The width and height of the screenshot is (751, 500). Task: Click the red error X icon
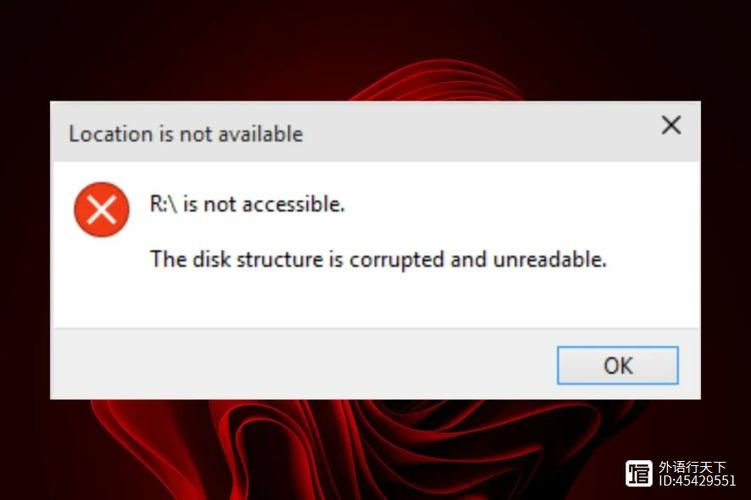(102, 209)
